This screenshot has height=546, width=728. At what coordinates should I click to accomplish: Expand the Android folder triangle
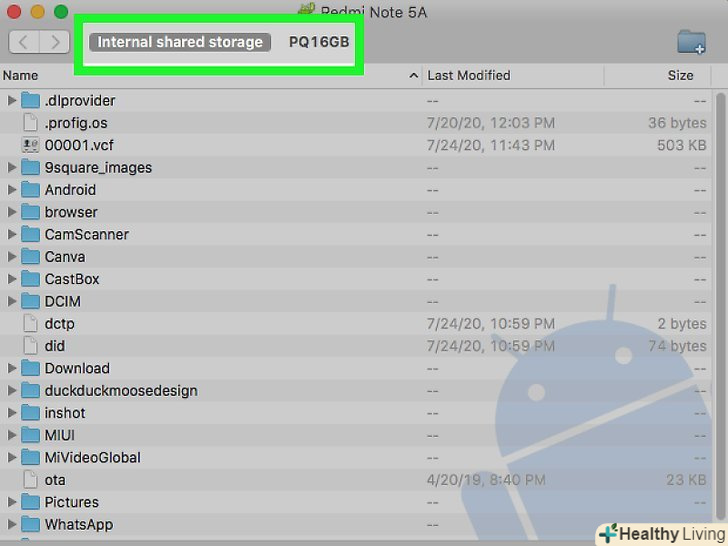click(12, 189)
